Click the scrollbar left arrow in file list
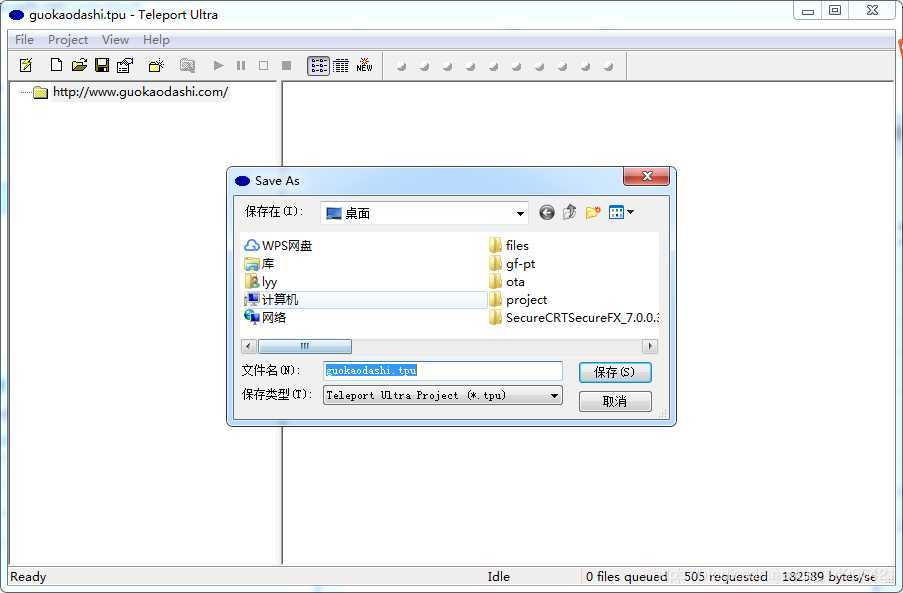 tap(248, 346)
